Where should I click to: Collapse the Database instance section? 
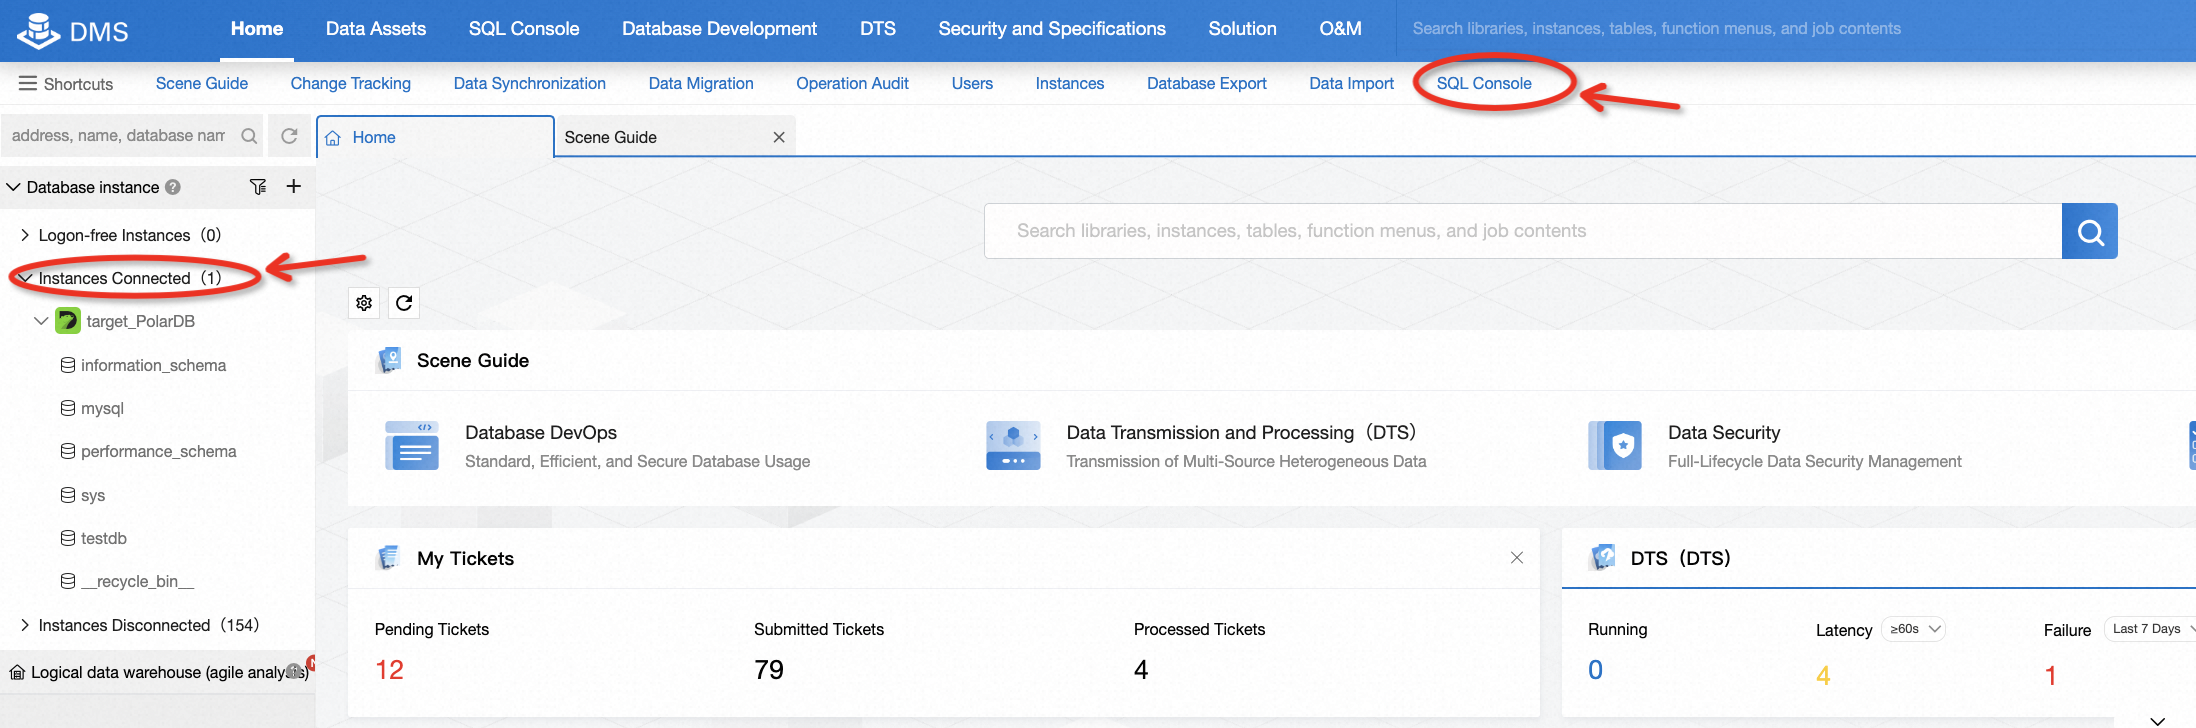[13, 187]
